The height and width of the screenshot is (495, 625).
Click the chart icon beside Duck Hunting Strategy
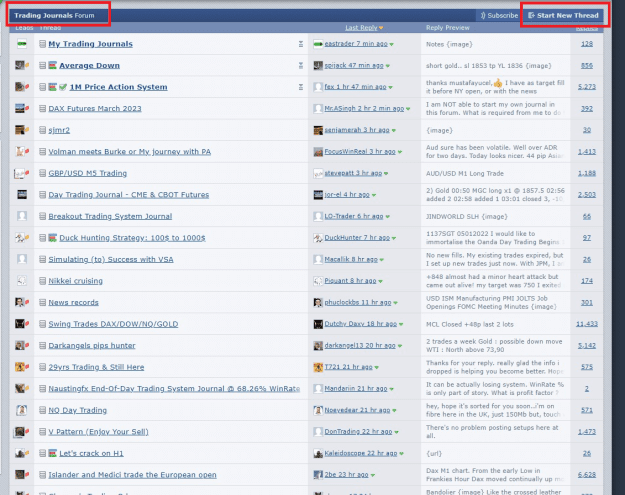pyautogui.click(x=53, y=238)
